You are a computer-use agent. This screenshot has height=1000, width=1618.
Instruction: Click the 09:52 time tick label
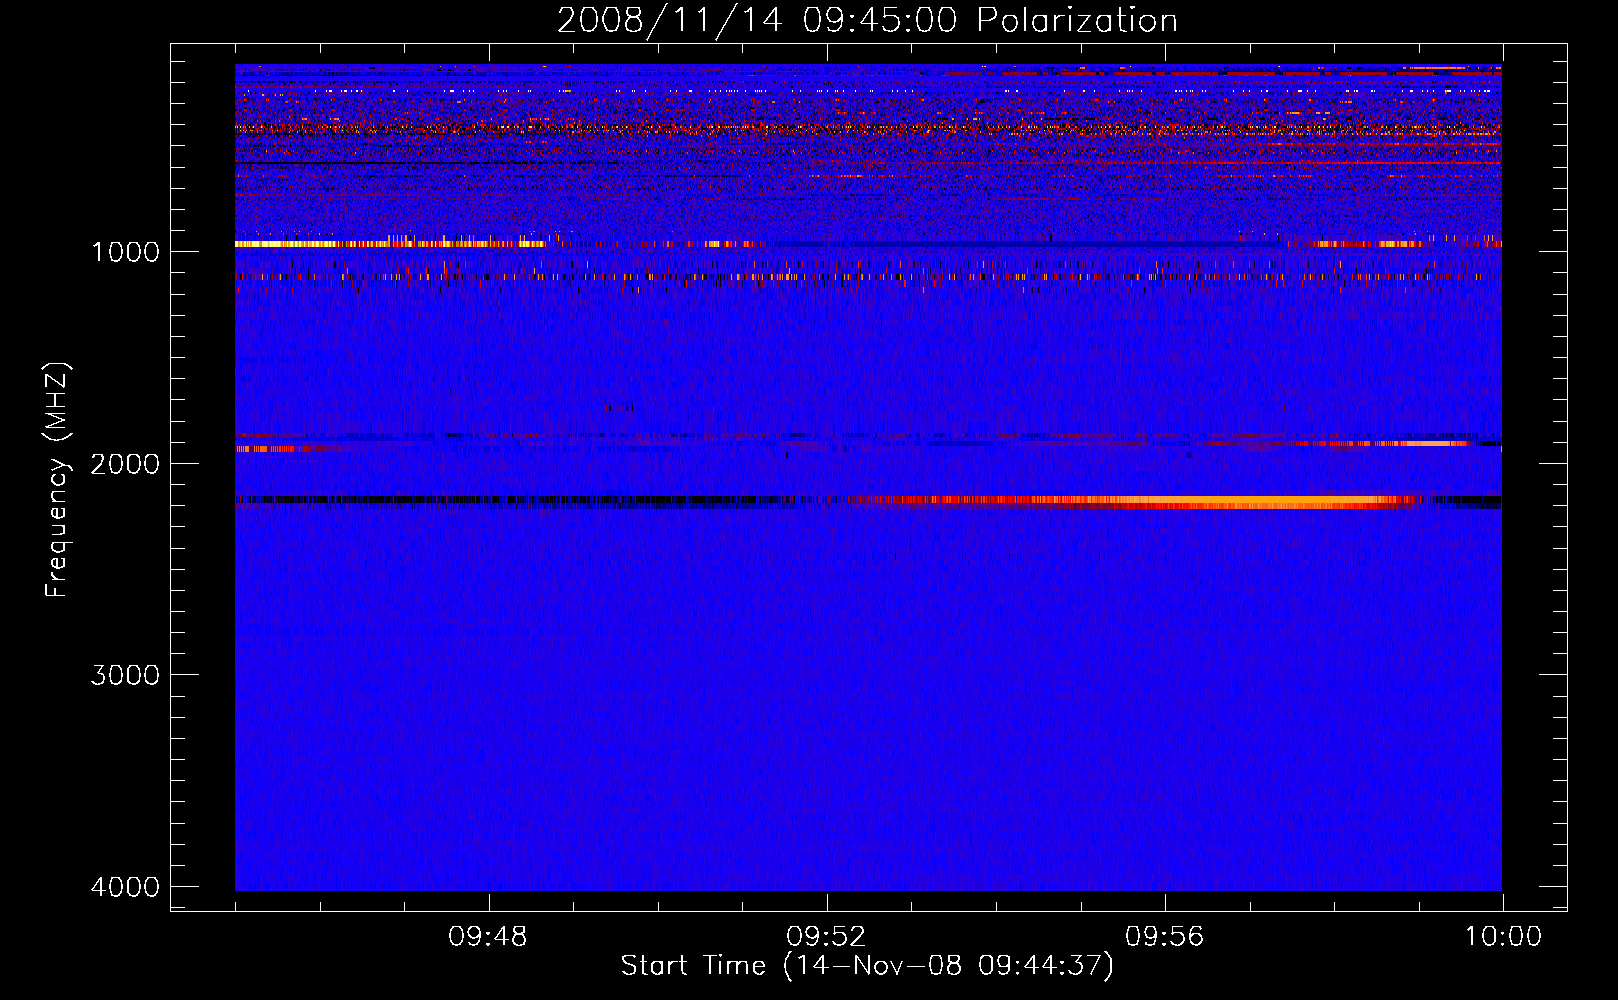click(826, 937)
